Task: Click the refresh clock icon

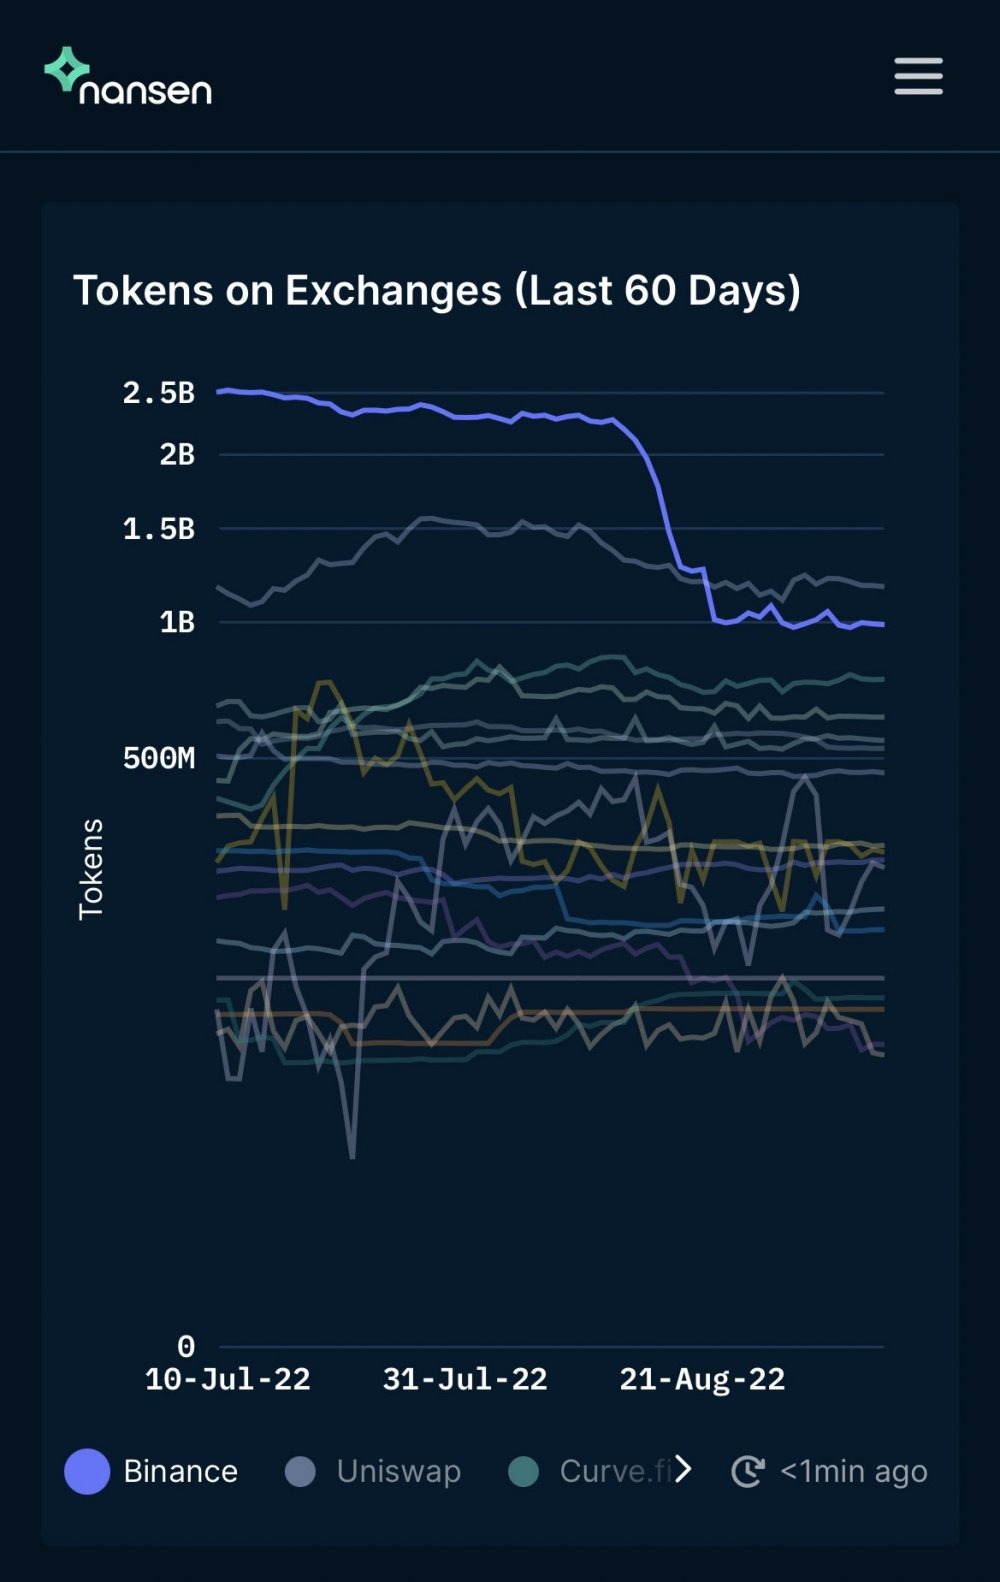Action: point(748,1471)
